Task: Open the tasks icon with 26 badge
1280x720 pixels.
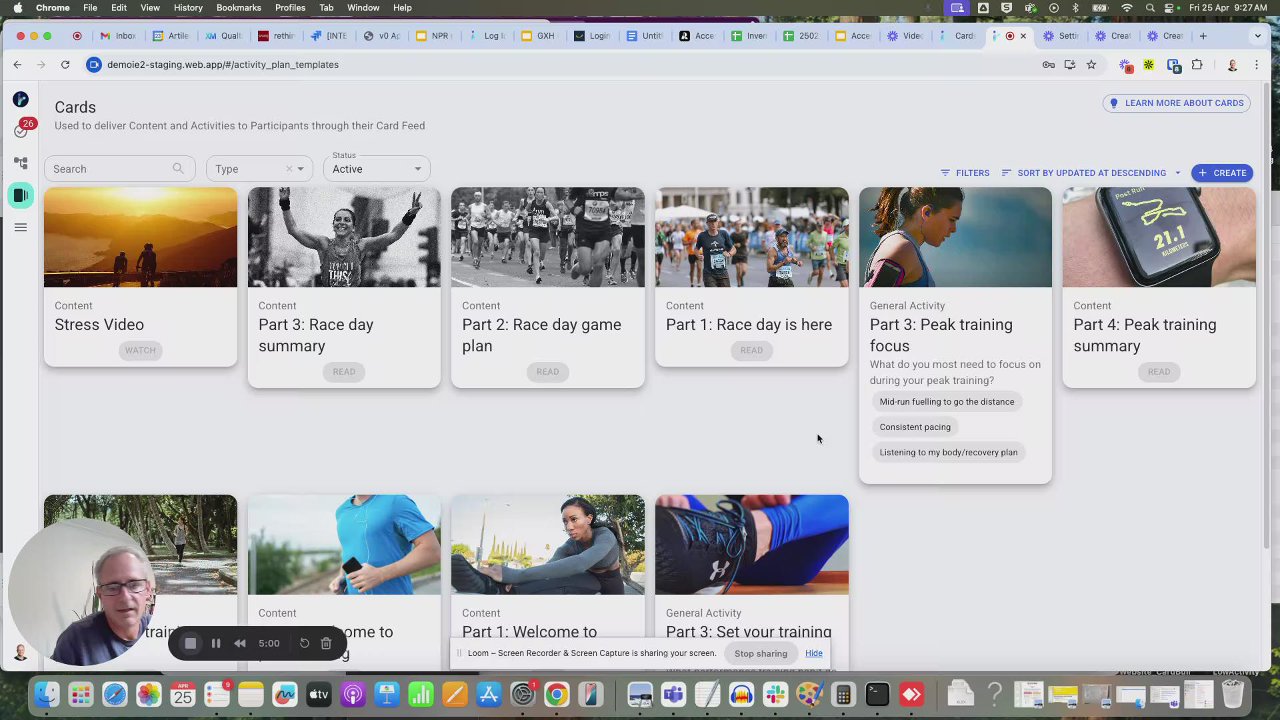Action: 21,130
